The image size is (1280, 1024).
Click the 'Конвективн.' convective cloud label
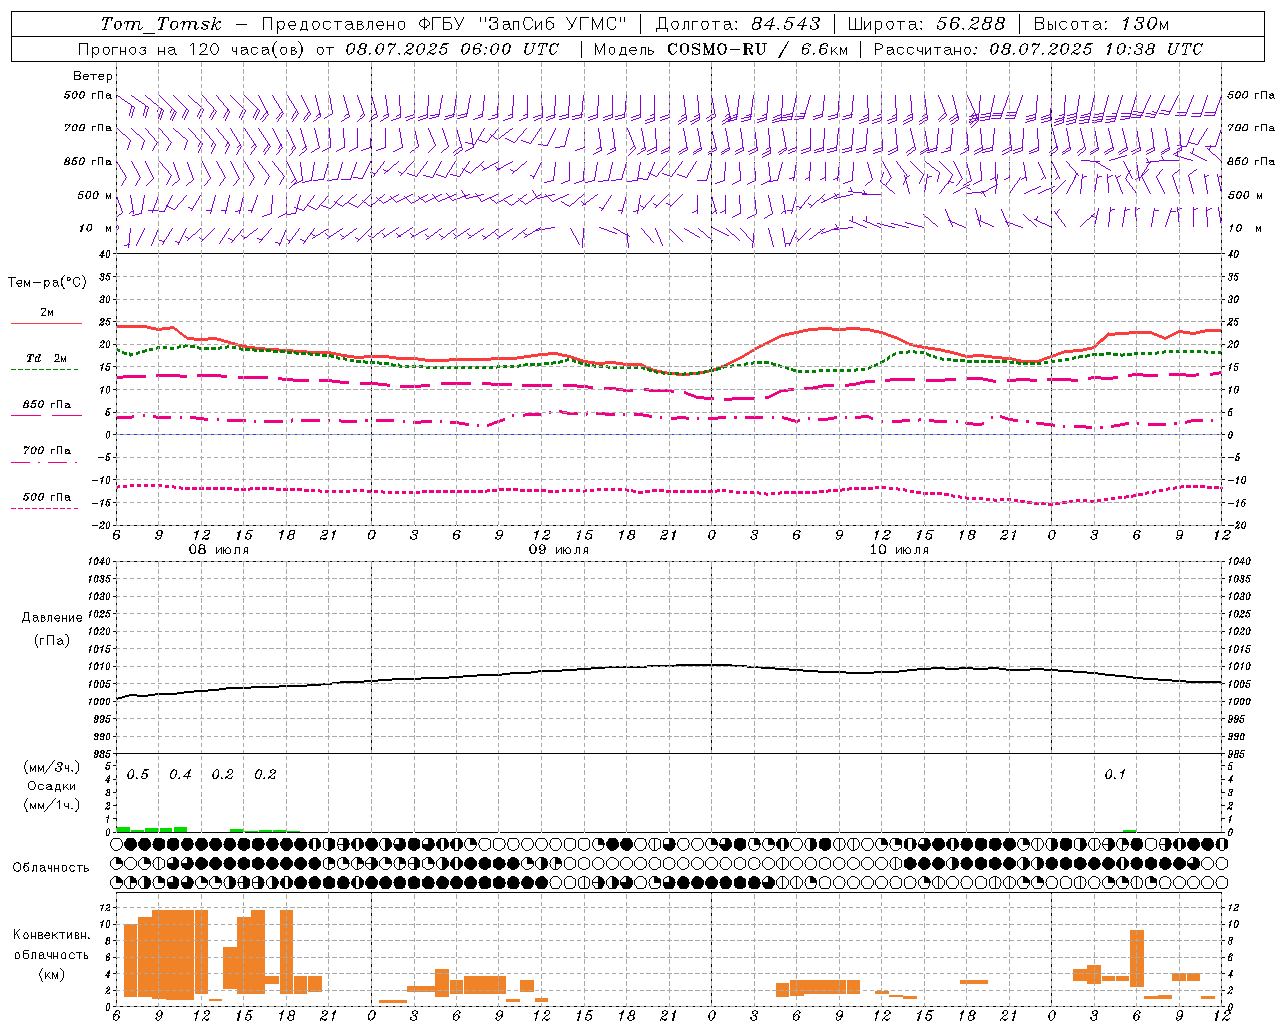click(51, 935)
